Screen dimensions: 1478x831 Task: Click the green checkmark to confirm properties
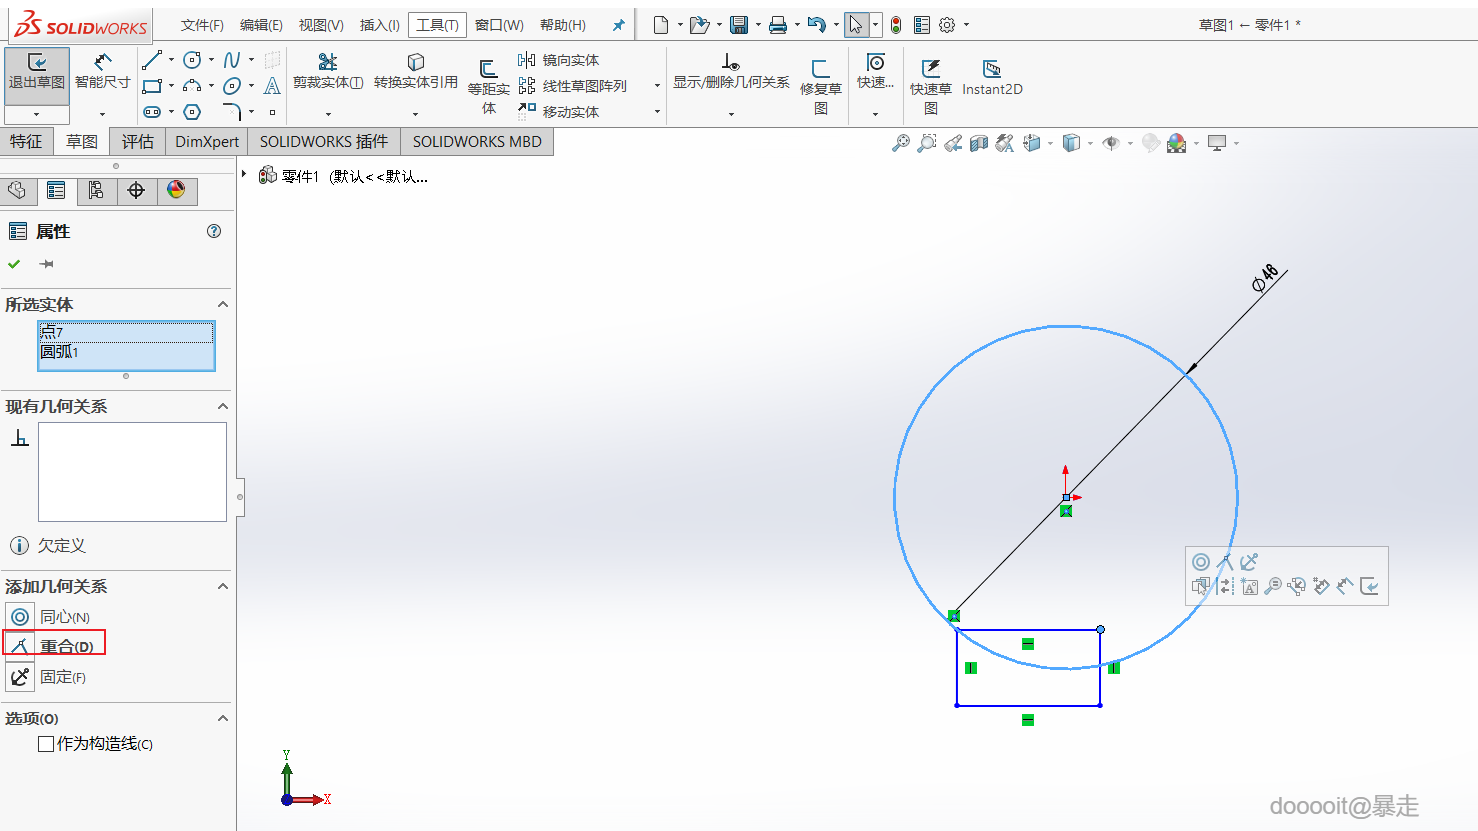(x=14, y=264)
